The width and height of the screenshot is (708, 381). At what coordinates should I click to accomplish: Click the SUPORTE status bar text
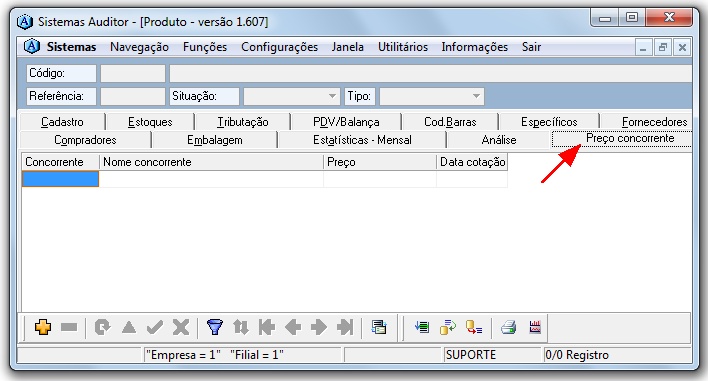click(470, 355)
